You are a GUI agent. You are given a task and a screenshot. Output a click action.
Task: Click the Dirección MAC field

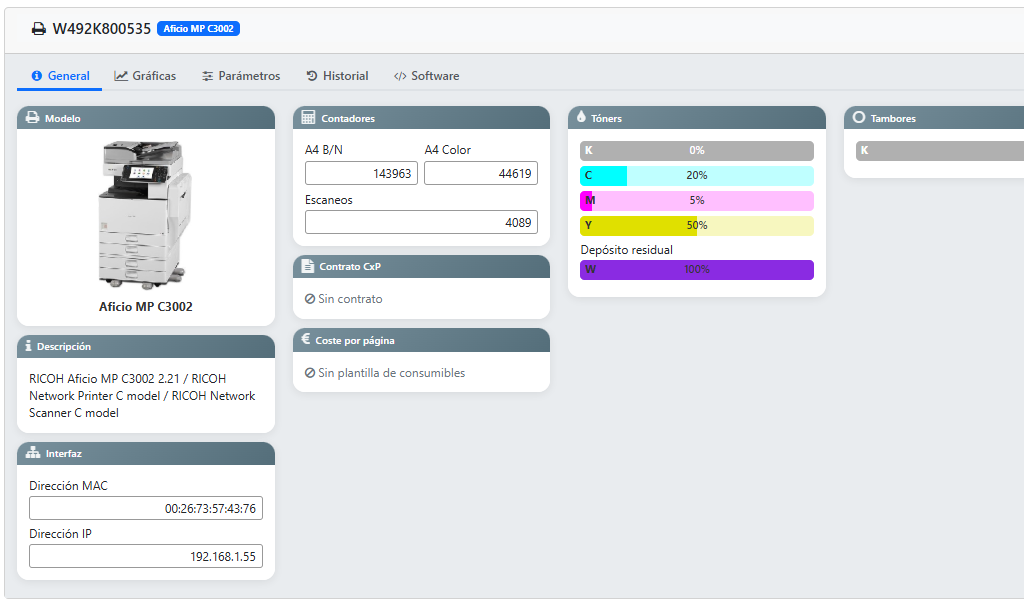tap(146, 509)
